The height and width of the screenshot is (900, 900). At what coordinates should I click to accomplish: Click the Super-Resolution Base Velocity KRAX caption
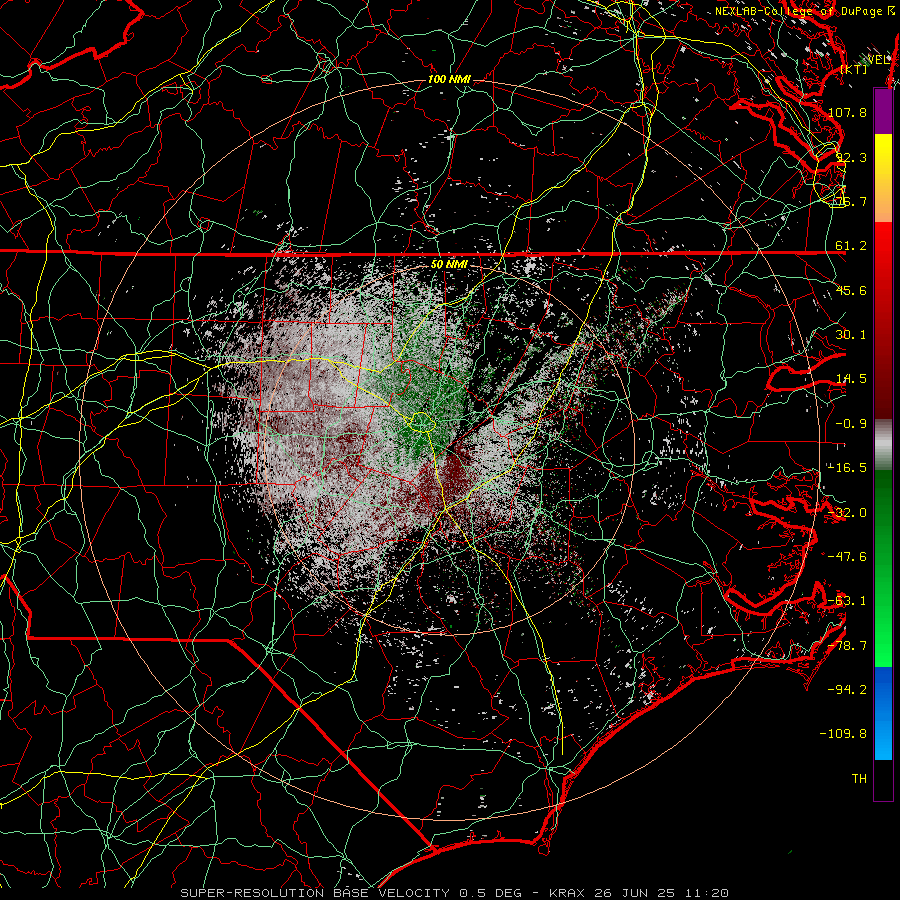coord(455,893)
